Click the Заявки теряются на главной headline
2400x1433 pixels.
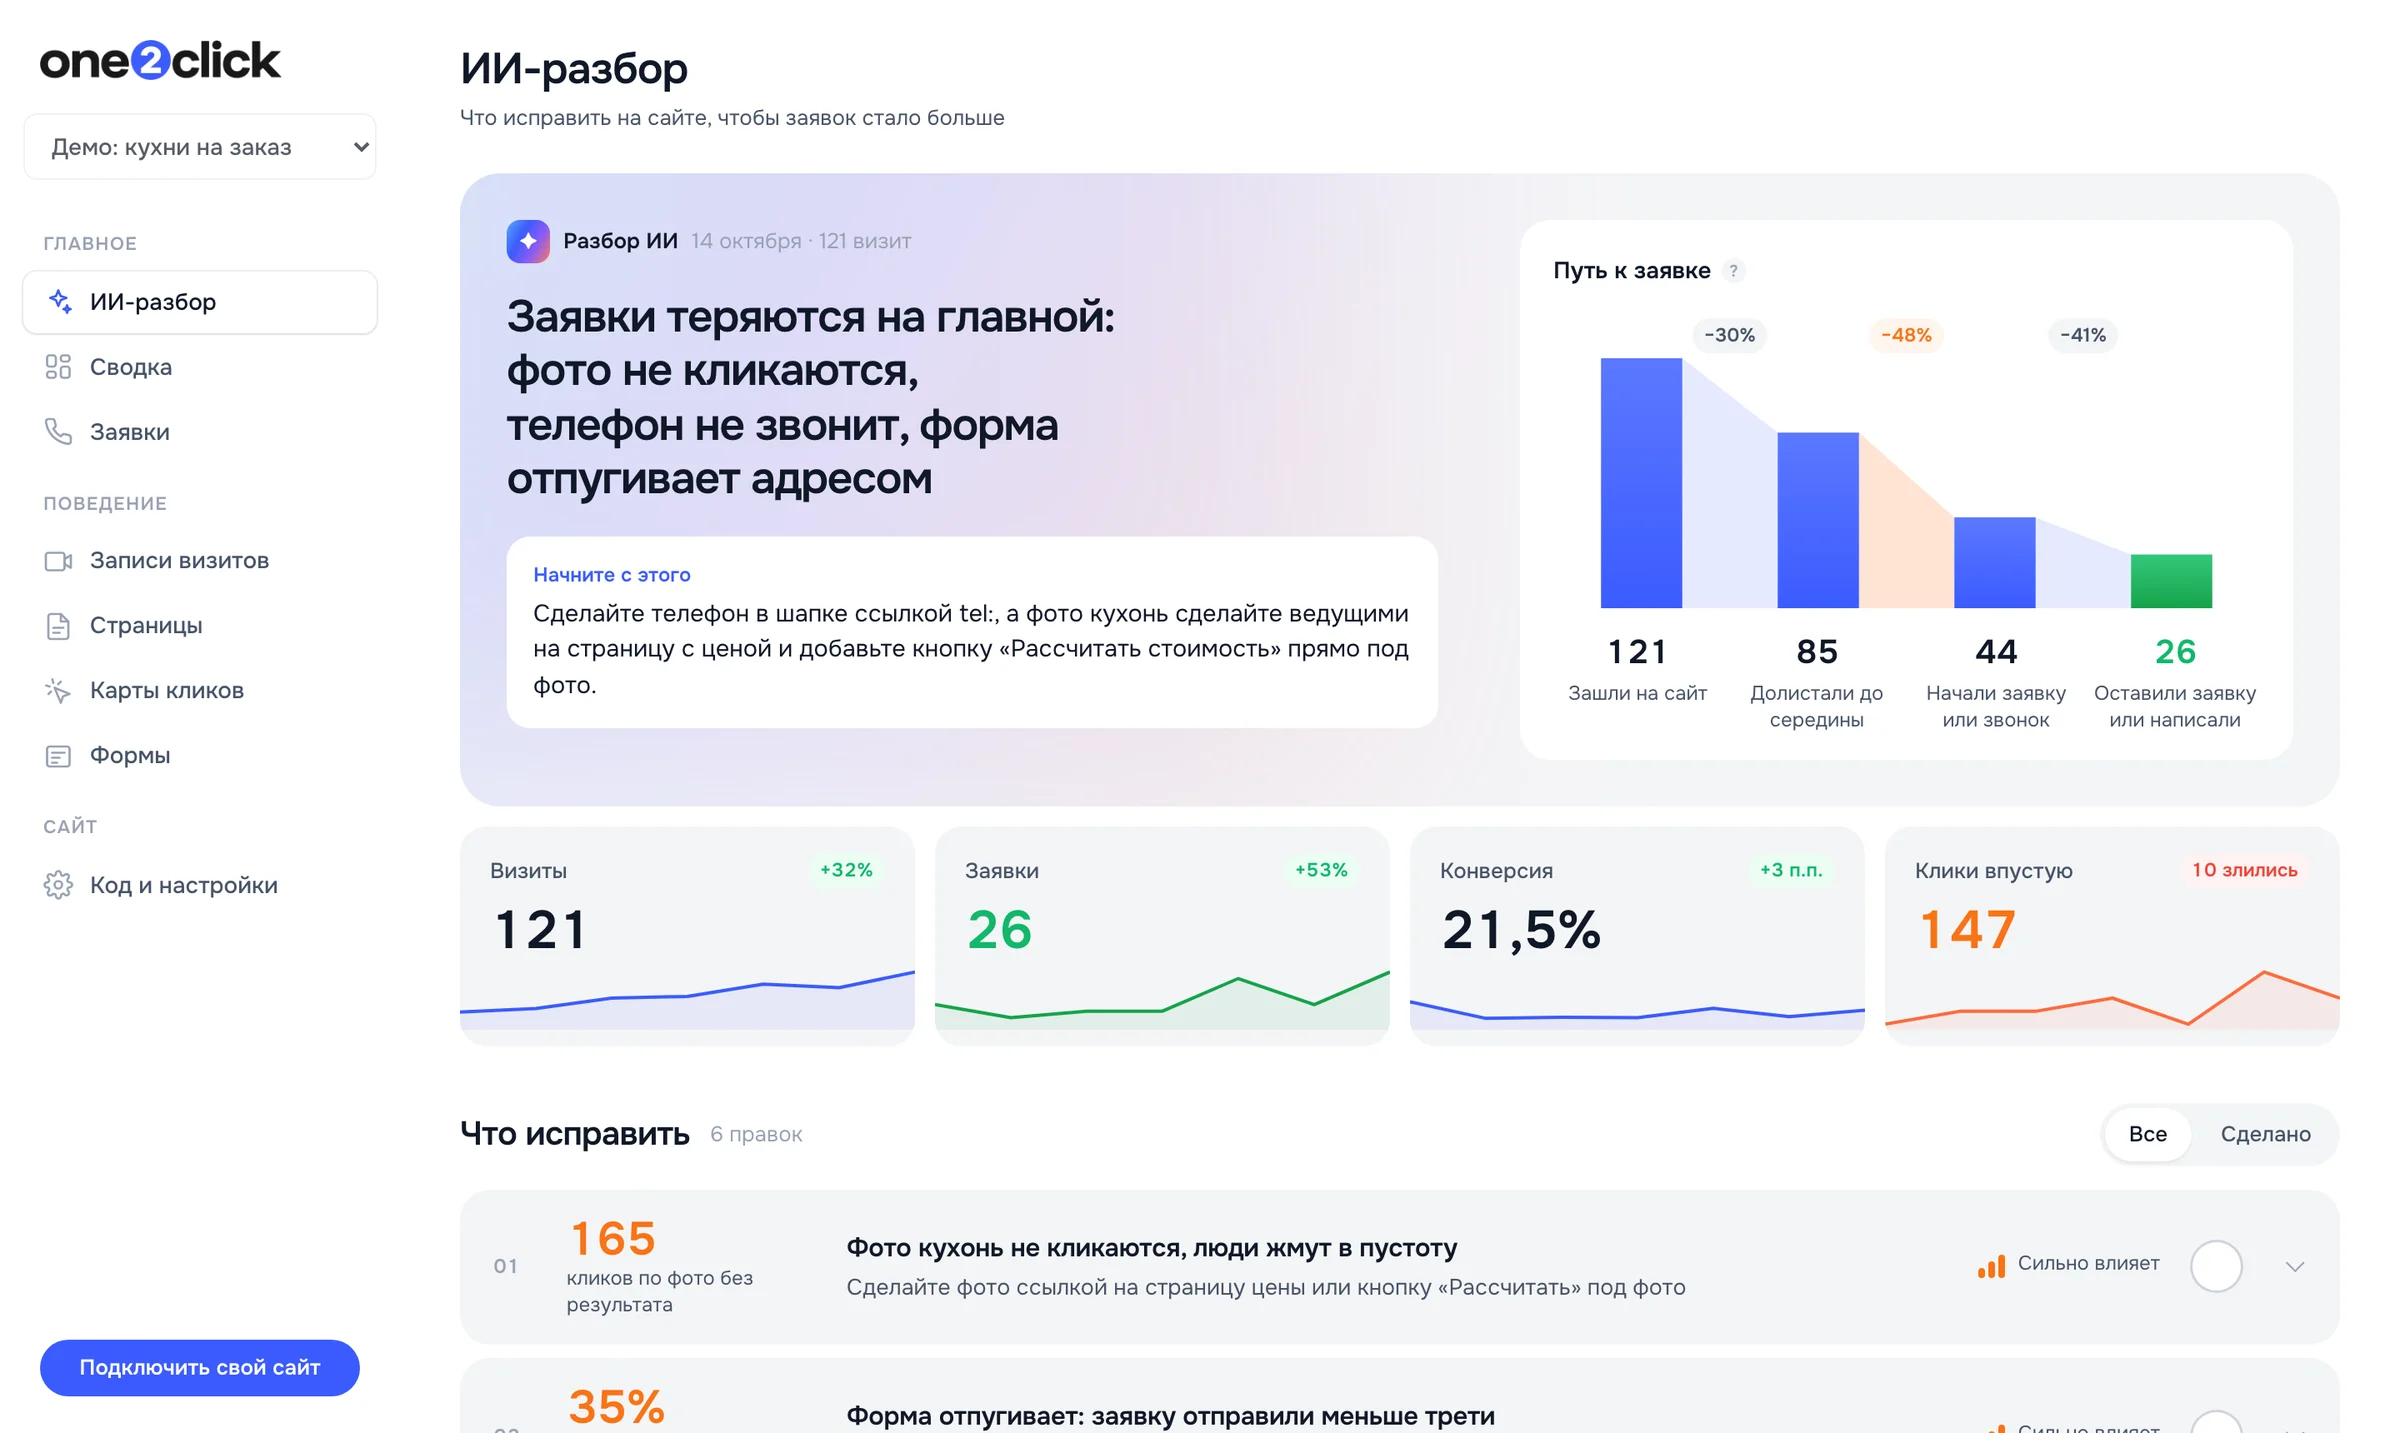pos(811,397)
